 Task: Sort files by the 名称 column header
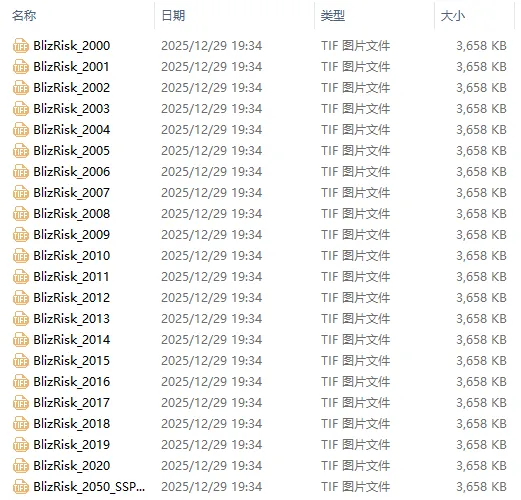click(24, 16)
